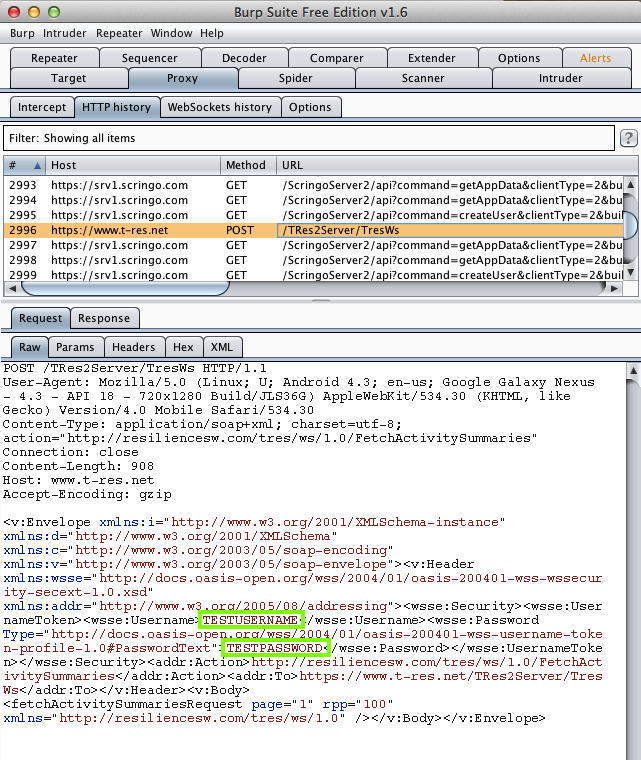Switch to the Headers view tab
The image size is (641, 760).
(x=134, y=348)
